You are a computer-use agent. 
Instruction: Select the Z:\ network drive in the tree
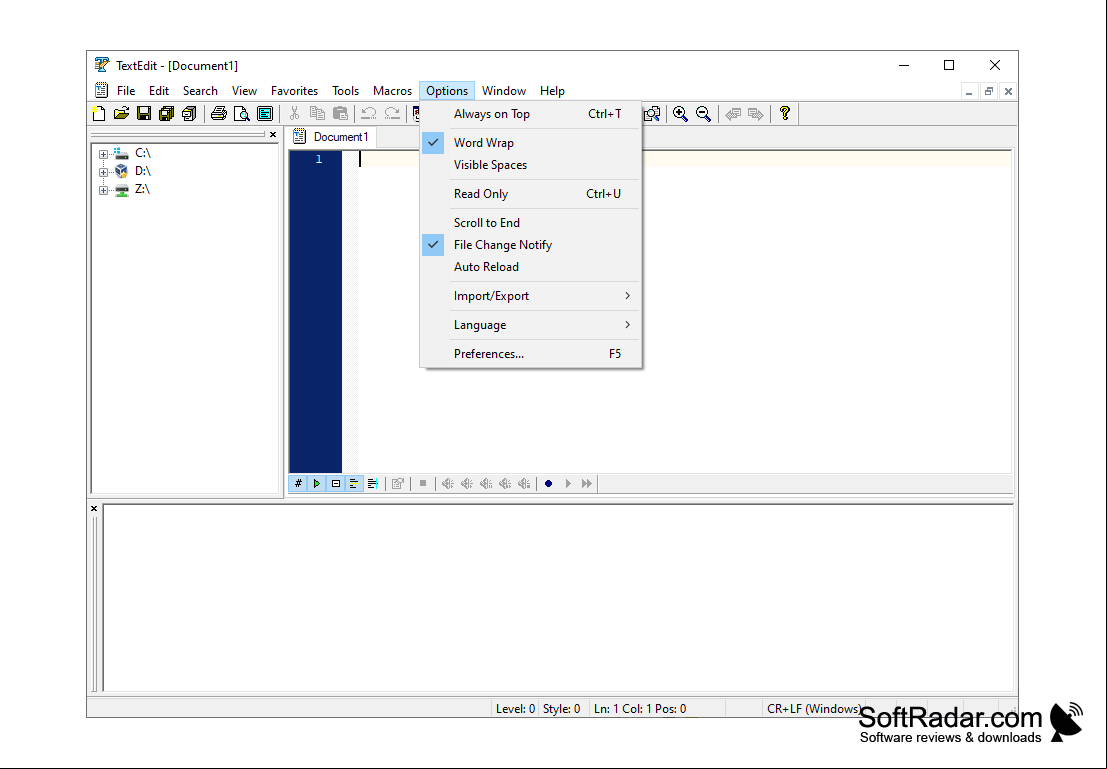point(143,189)
